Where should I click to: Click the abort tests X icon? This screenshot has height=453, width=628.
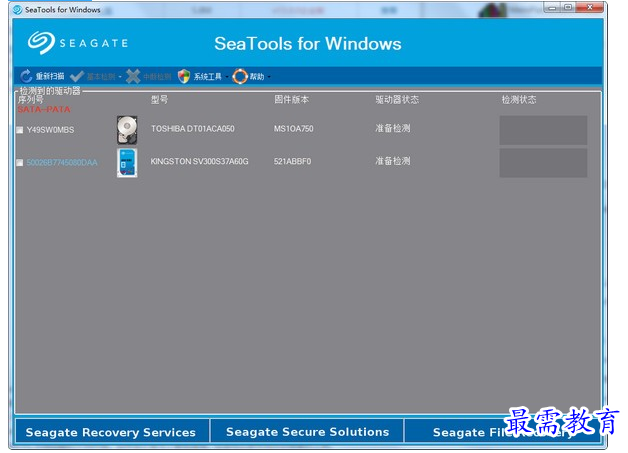click(x=133, y=76)
